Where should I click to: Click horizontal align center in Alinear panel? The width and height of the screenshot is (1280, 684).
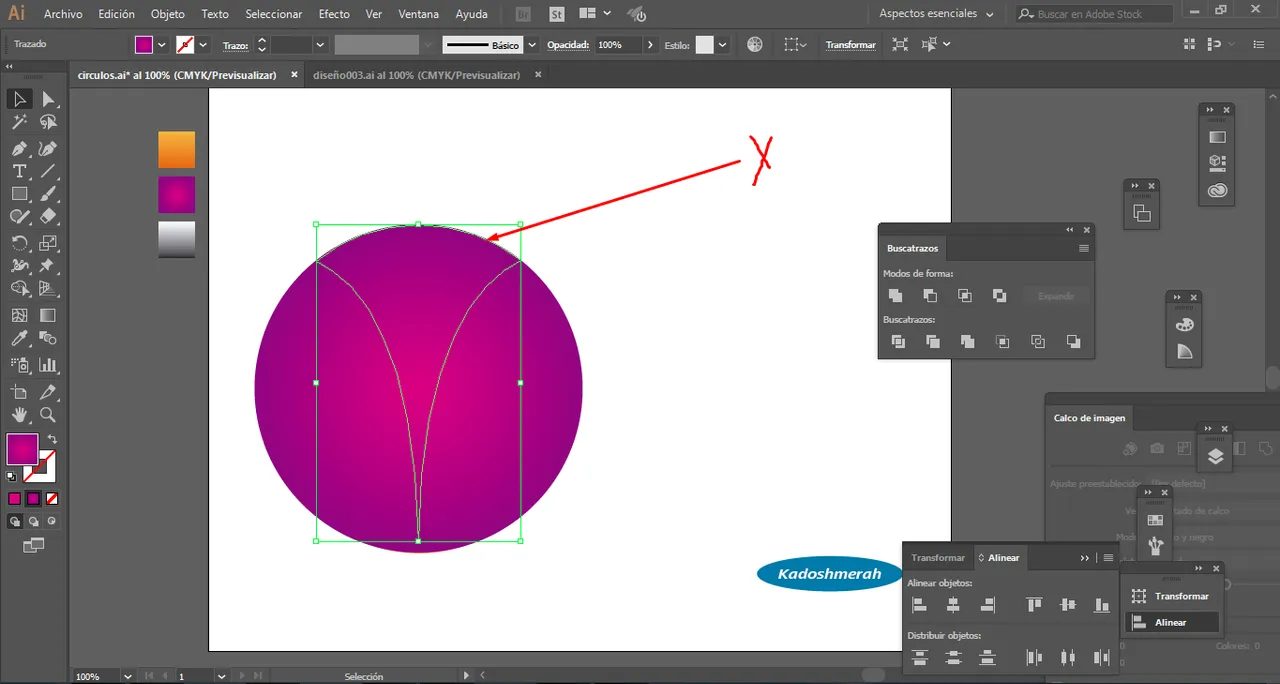point(953,604)
